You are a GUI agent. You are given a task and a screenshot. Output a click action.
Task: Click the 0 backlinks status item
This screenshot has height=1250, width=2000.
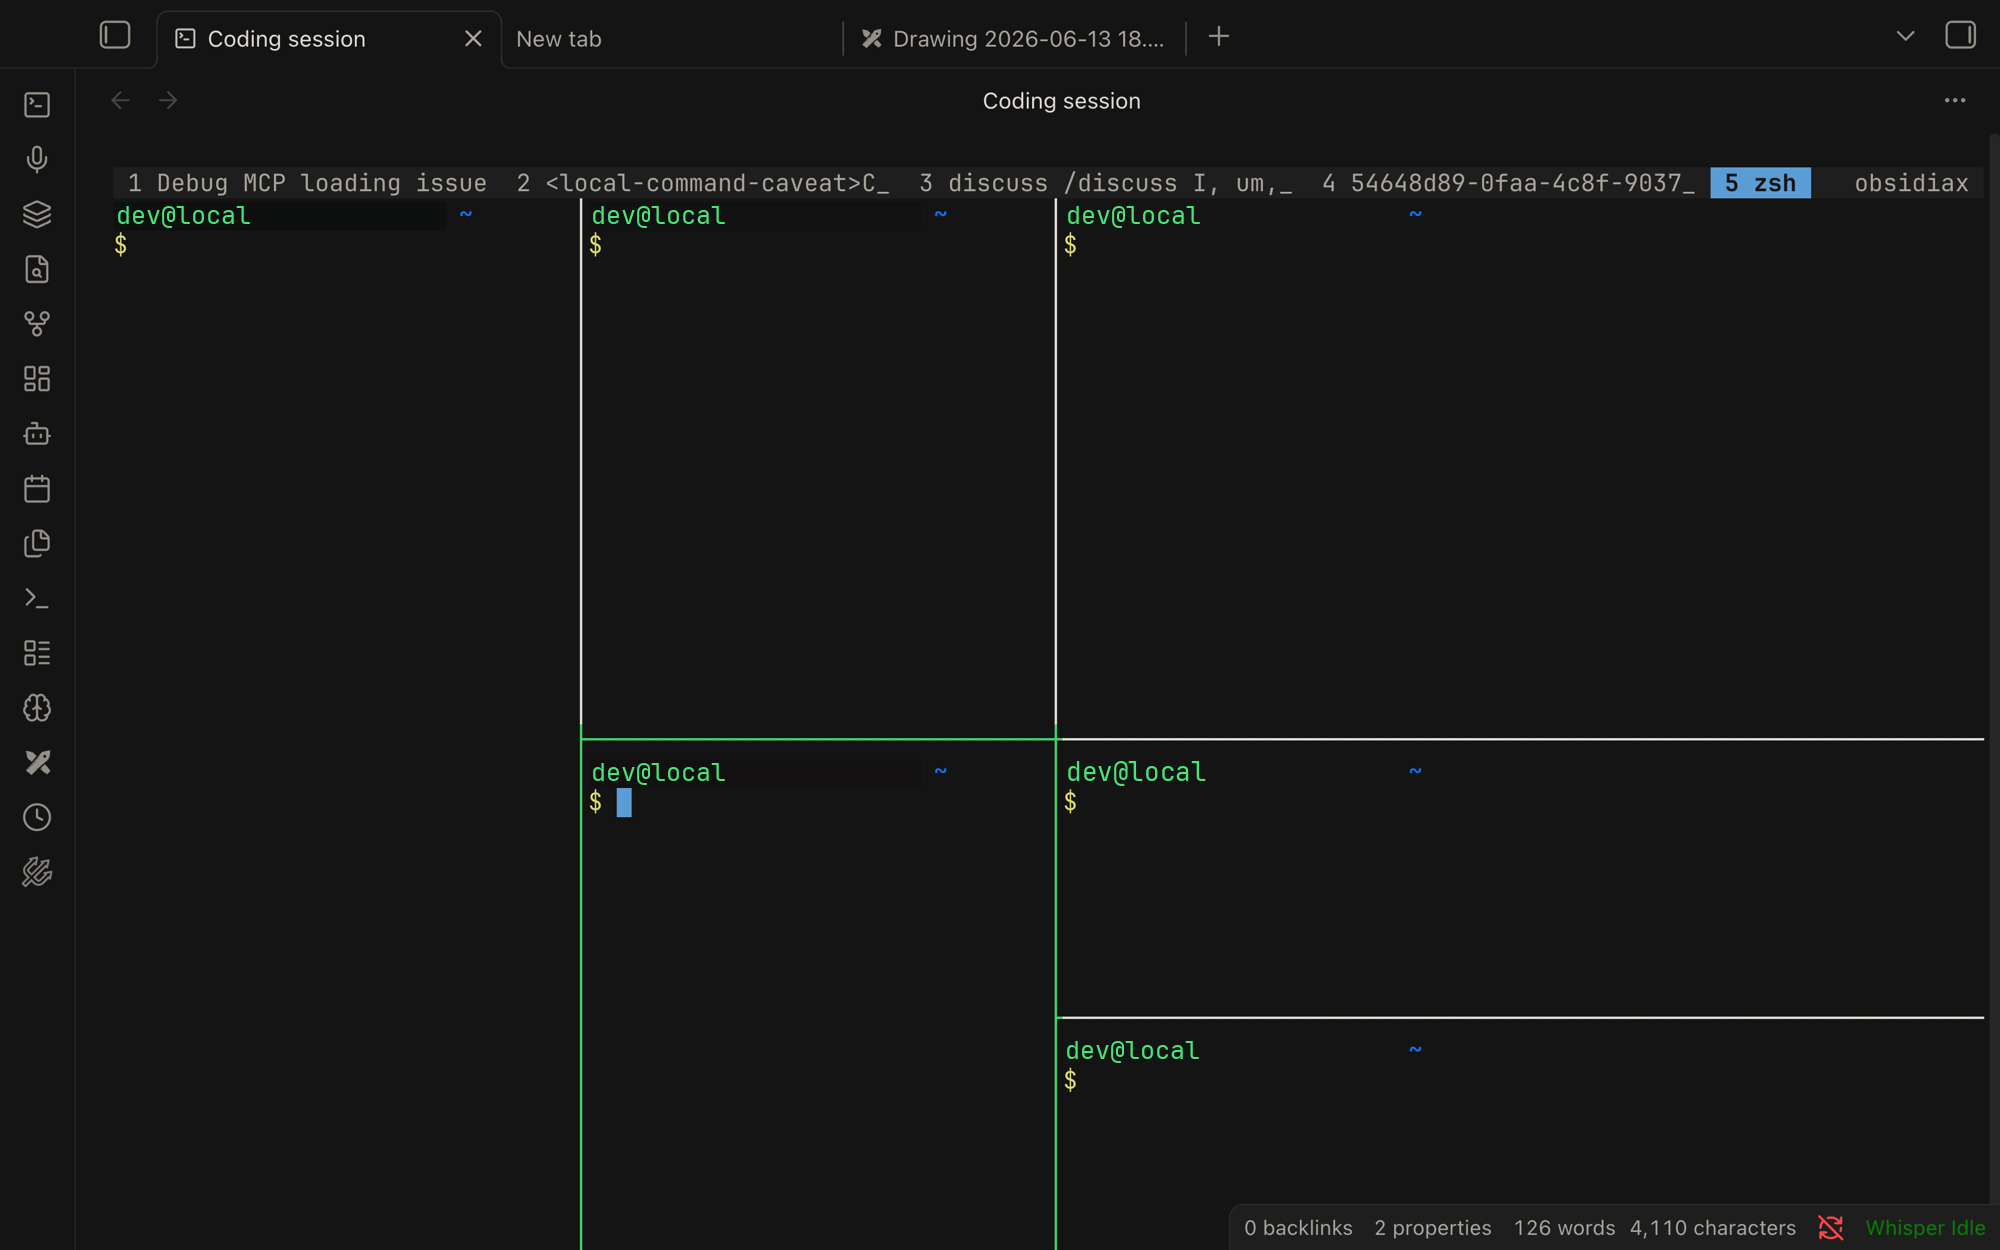coord(1298,1228)
